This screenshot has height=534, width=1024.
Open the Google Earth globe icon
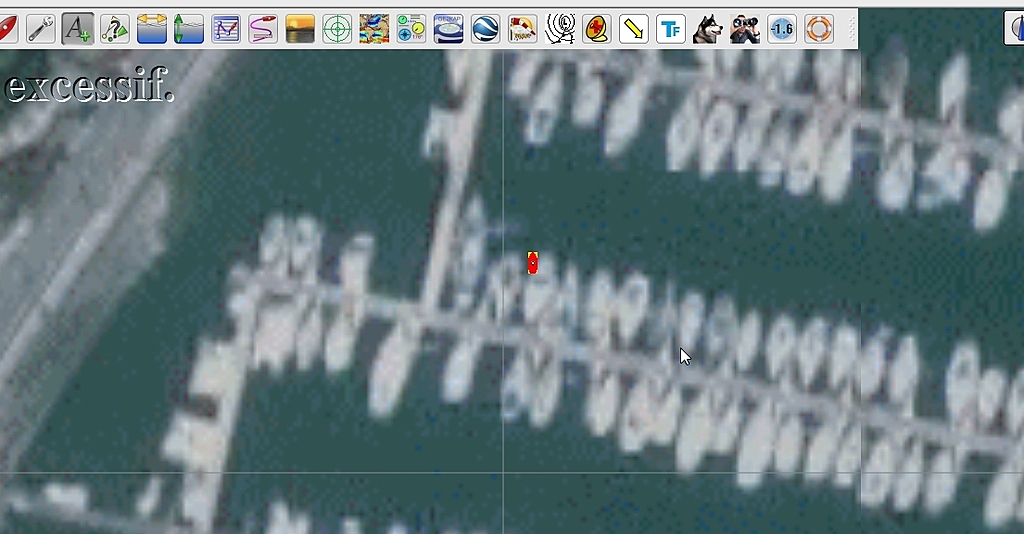pyautogui.click(x=485, y=29)
